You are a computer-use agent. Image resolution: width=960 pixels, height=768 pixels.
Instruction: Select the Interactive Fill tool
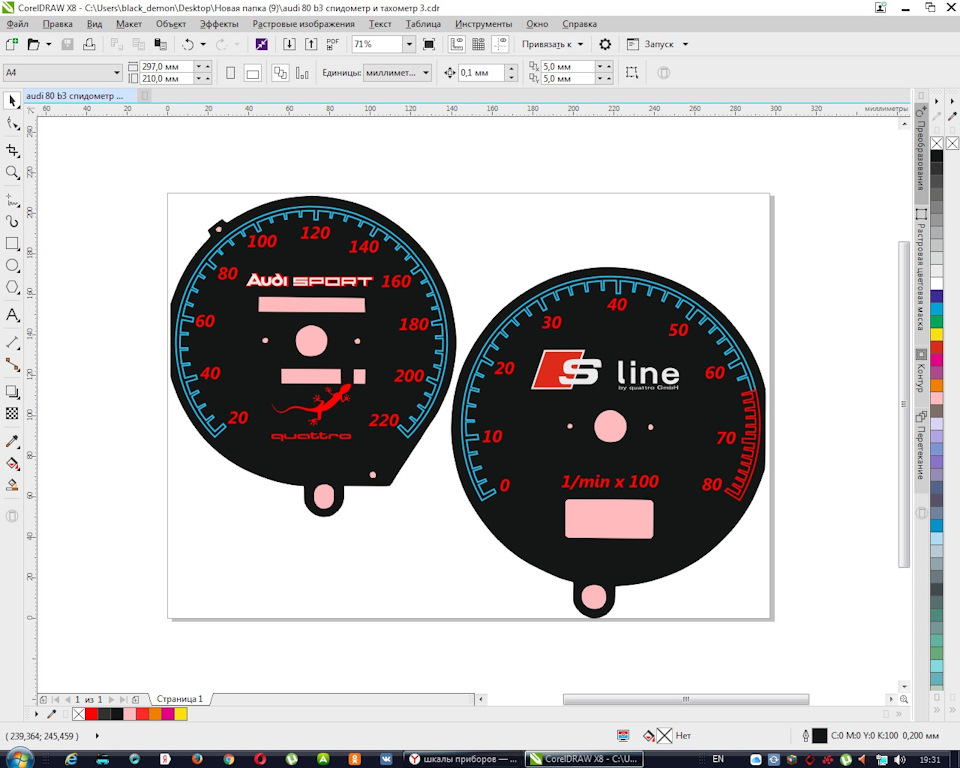point(12,464)
